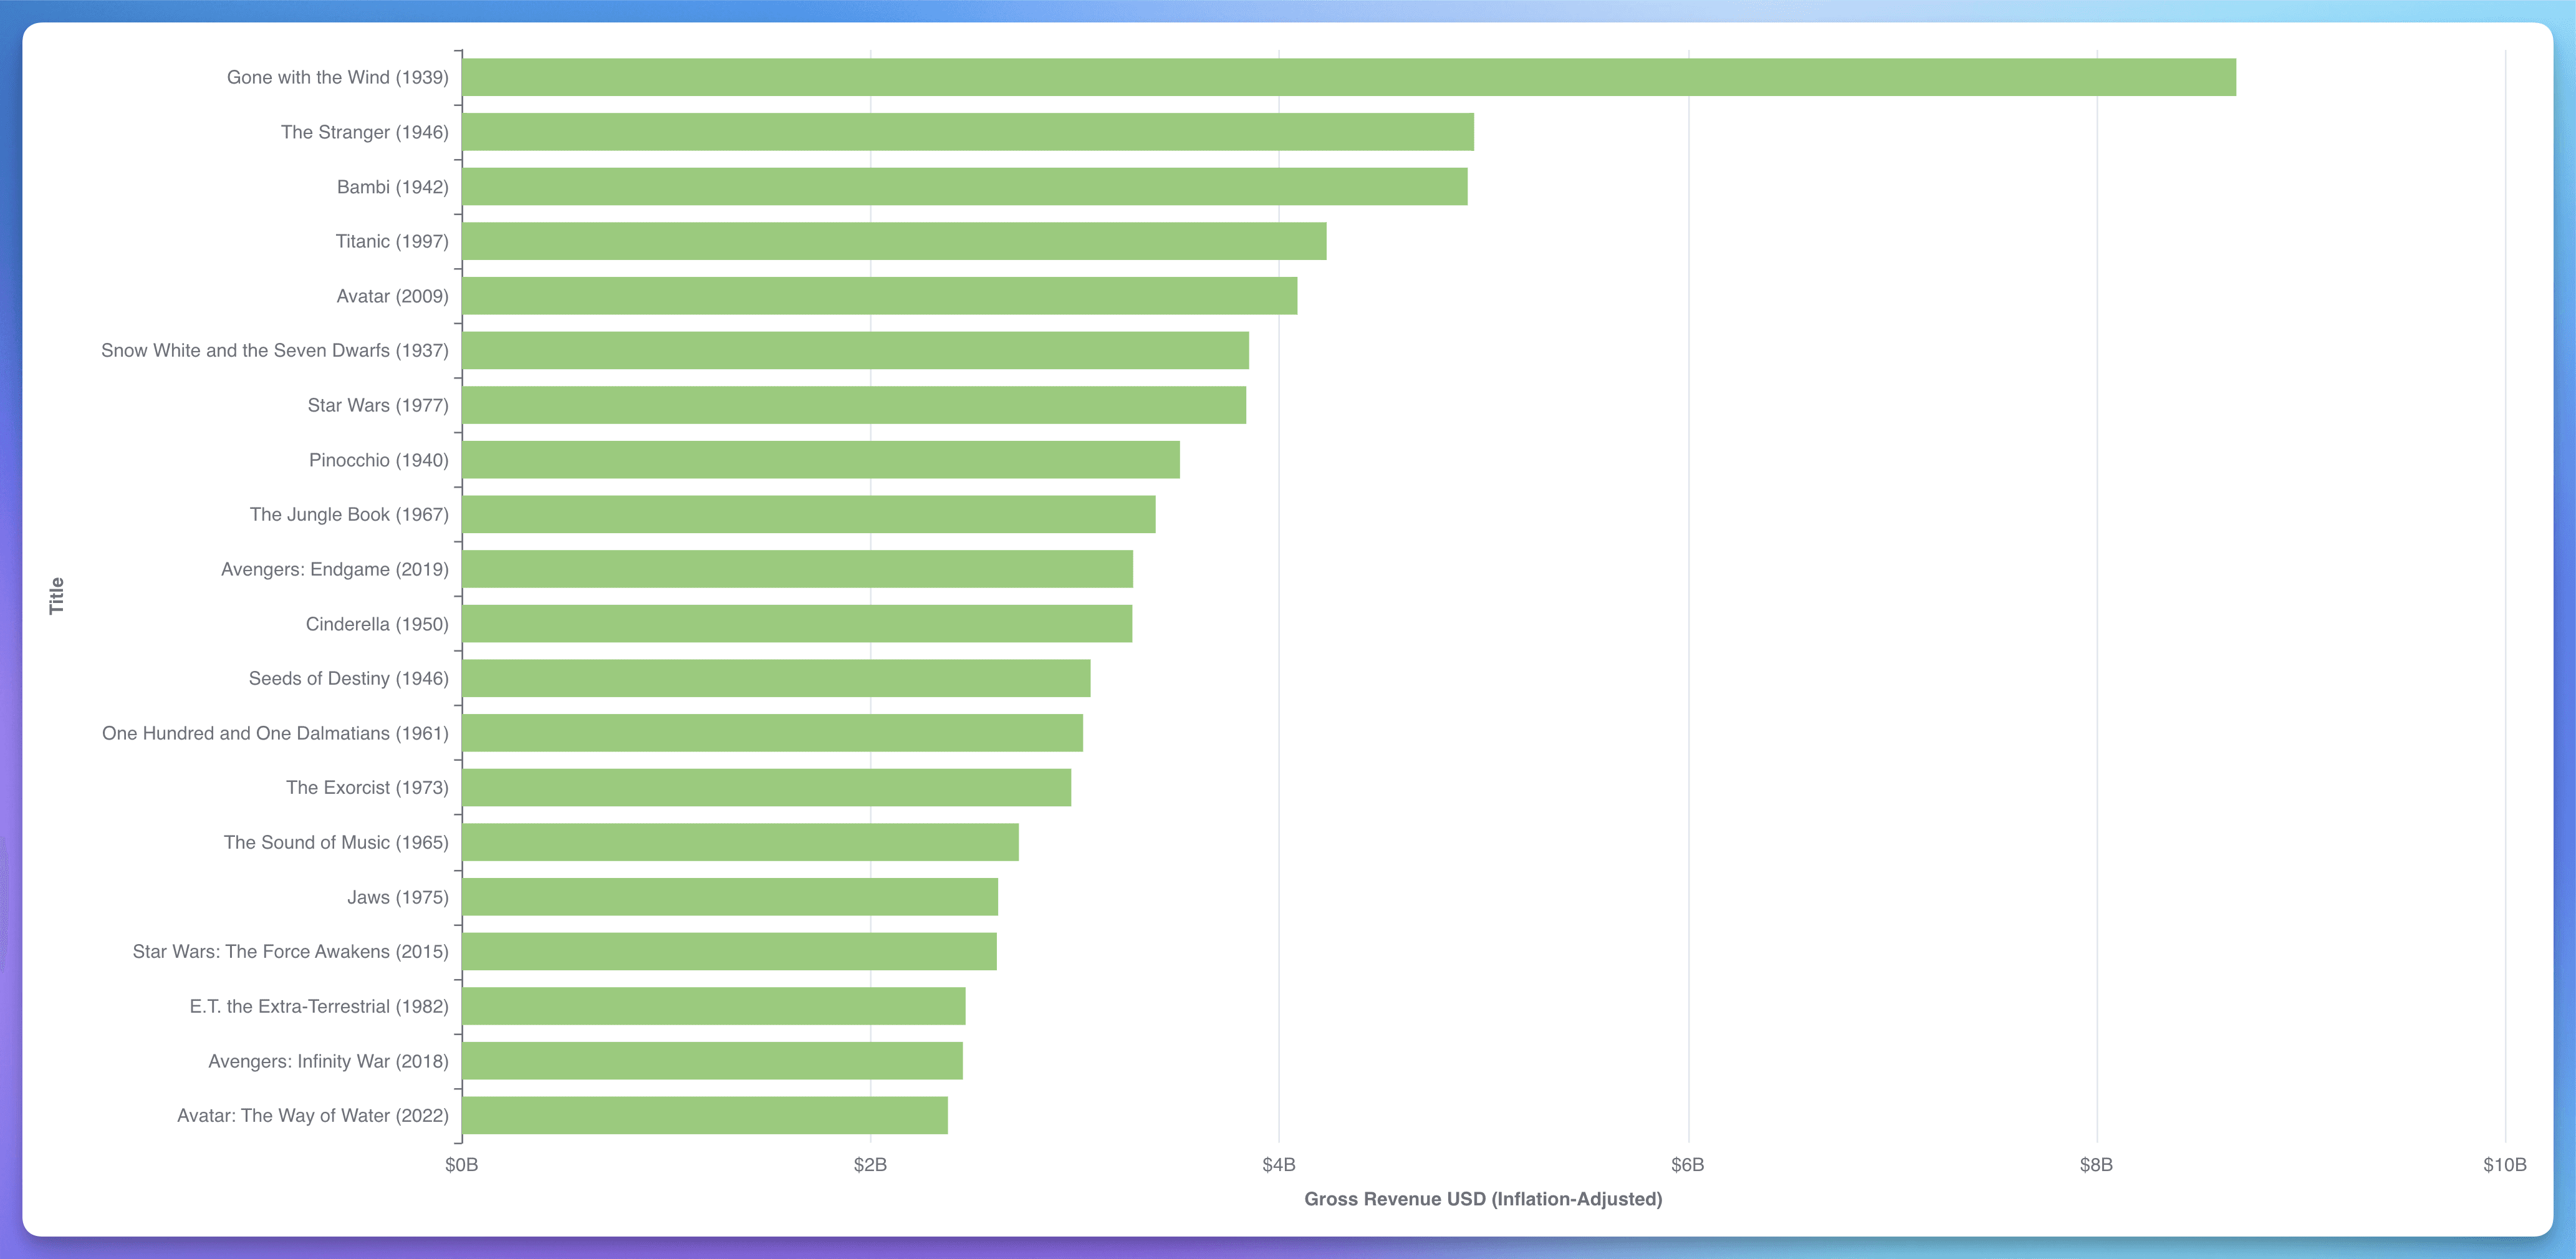Select the Jaws (1975) bar
This screenshot has width=2576, height=1259.
730,897
